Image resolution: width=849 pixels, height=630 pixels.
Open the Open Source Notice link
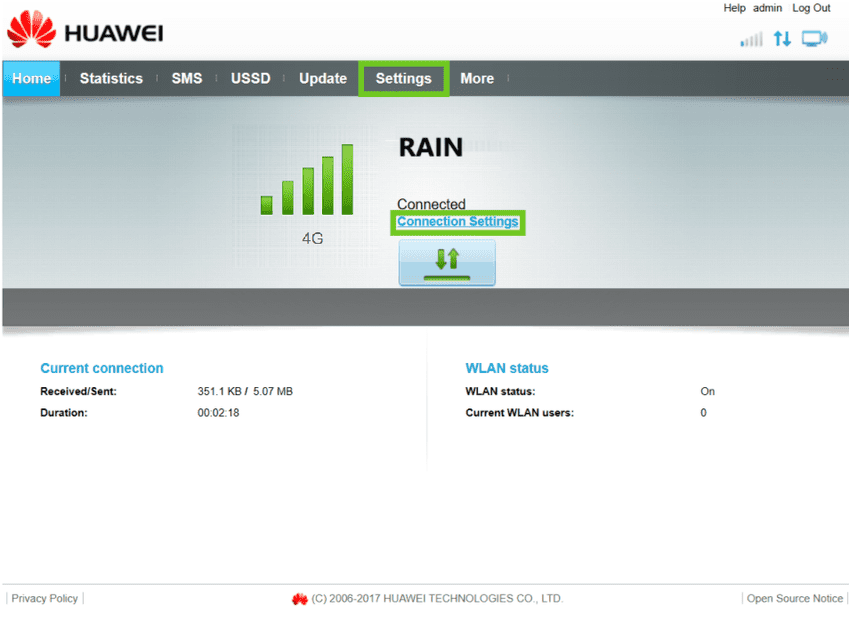(x=794, y=598)
